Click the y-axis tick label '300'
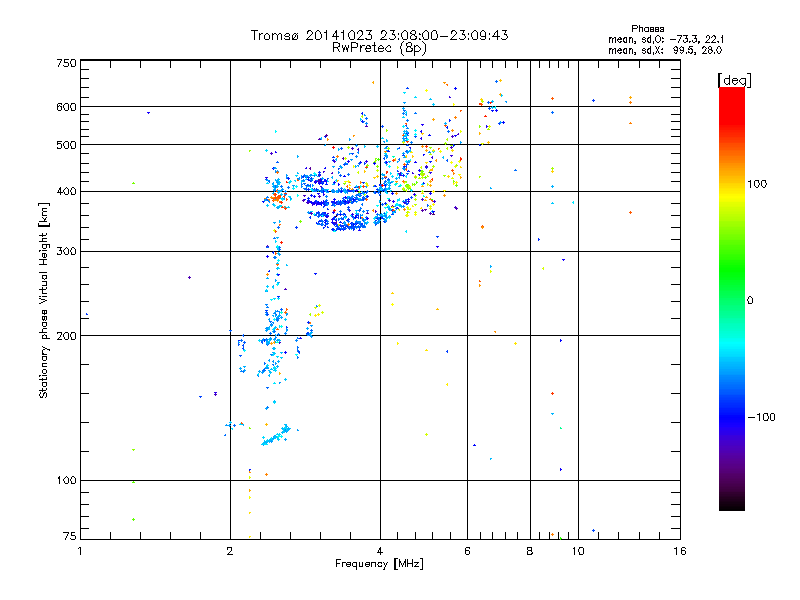The image size is (800, 600). pos(66,251)
